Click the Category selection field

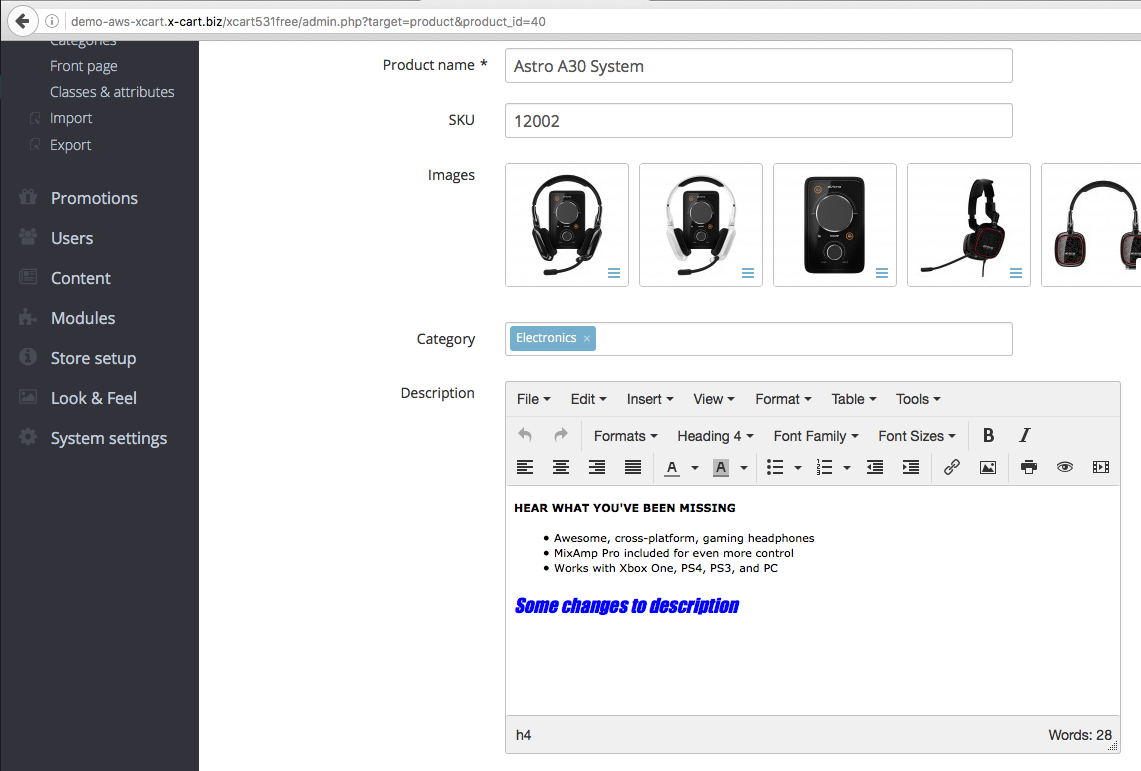(758, 339)
